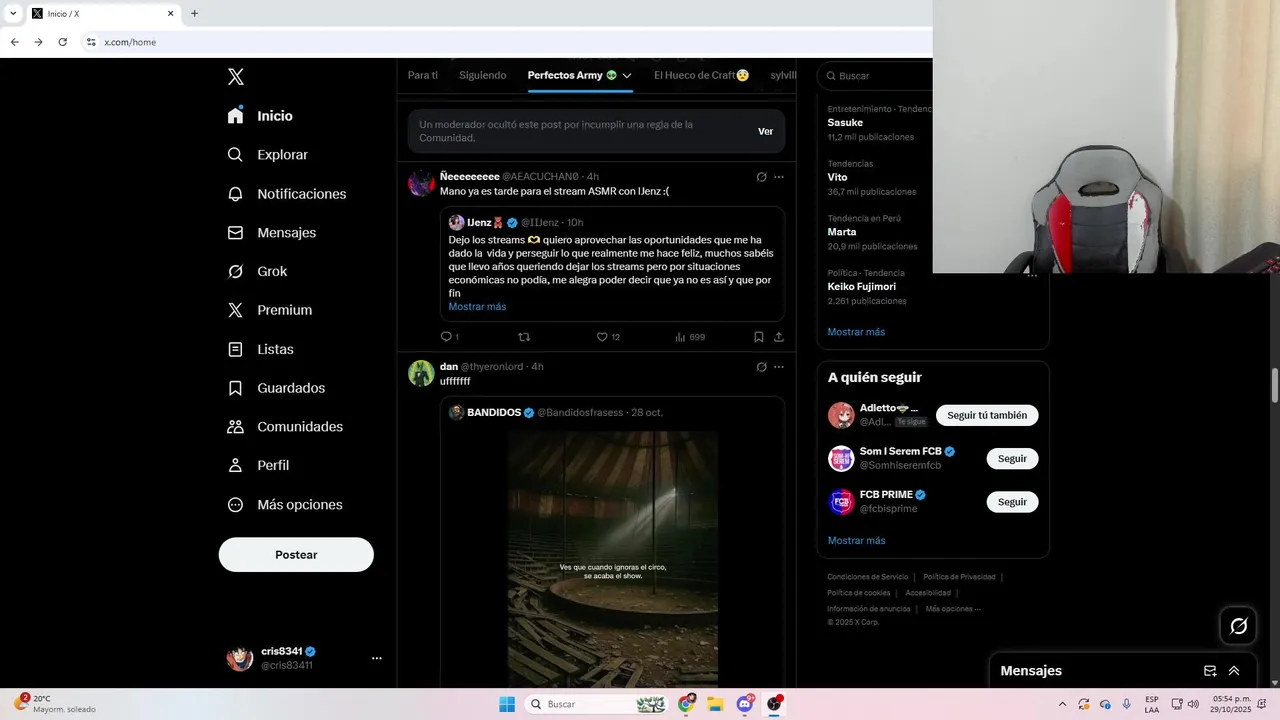The height and width of the screenshot is (720, 1280).
Task: Open the three-dot menu on Ñeeeeeeeee post
Action: click(x=779, y=177)
